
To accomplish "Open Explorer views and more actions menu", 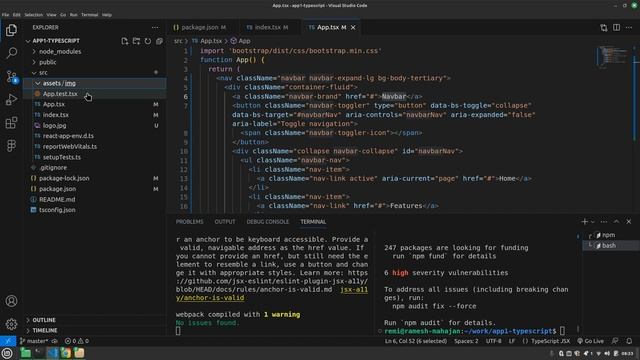I will [155, 27].
